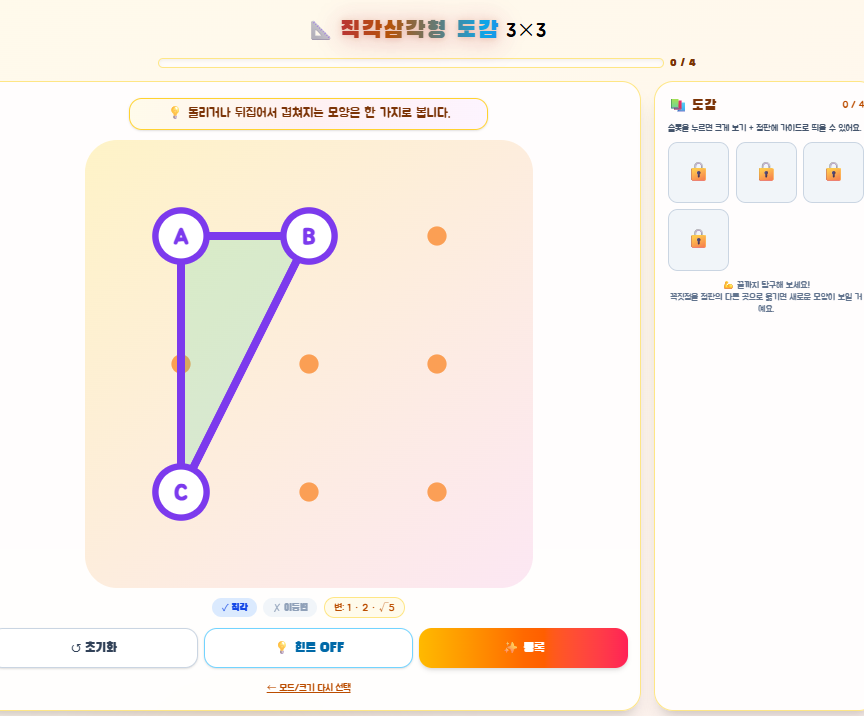Click the bottom-middle orange grid dot
The image size is (864, 716).
click(309, 492)
